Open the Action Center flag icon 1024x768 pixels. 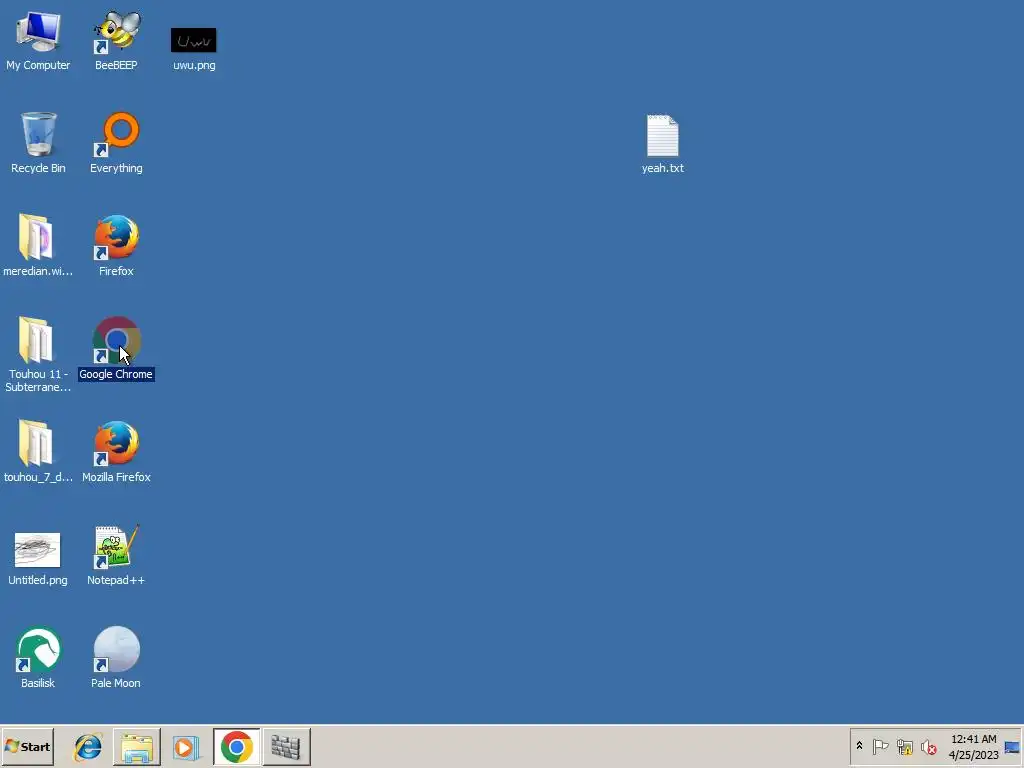point(880,746)
